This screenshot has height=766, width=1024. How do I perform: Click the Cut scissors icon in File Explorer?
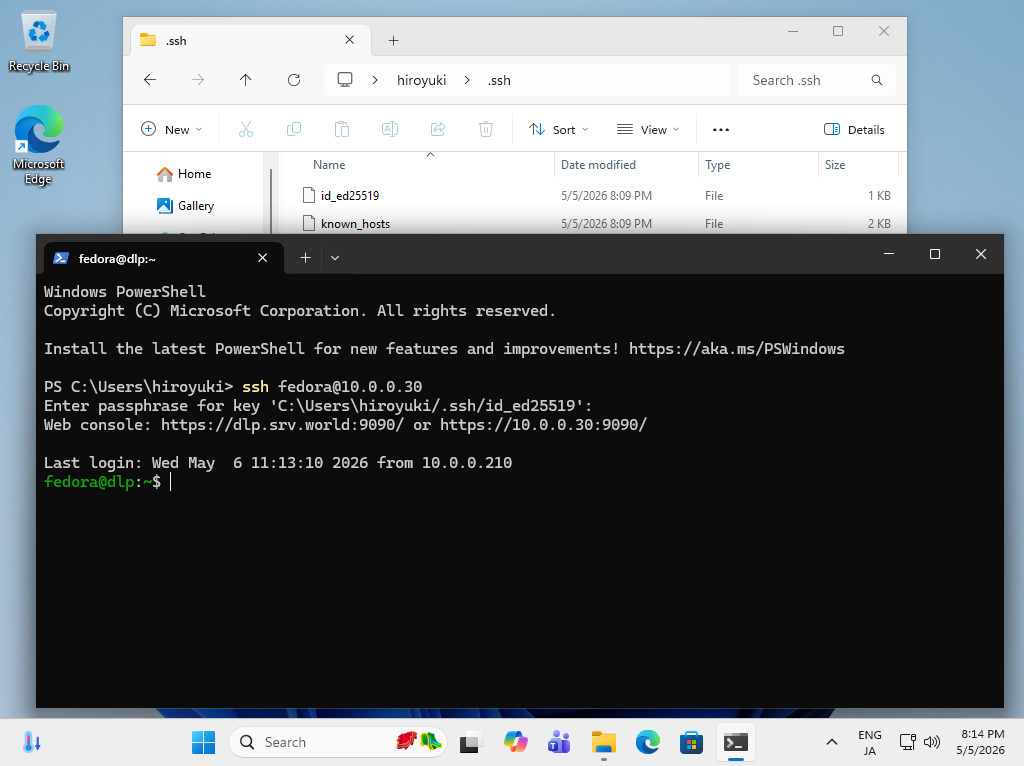pyautogui.click(x=246, y=129)
